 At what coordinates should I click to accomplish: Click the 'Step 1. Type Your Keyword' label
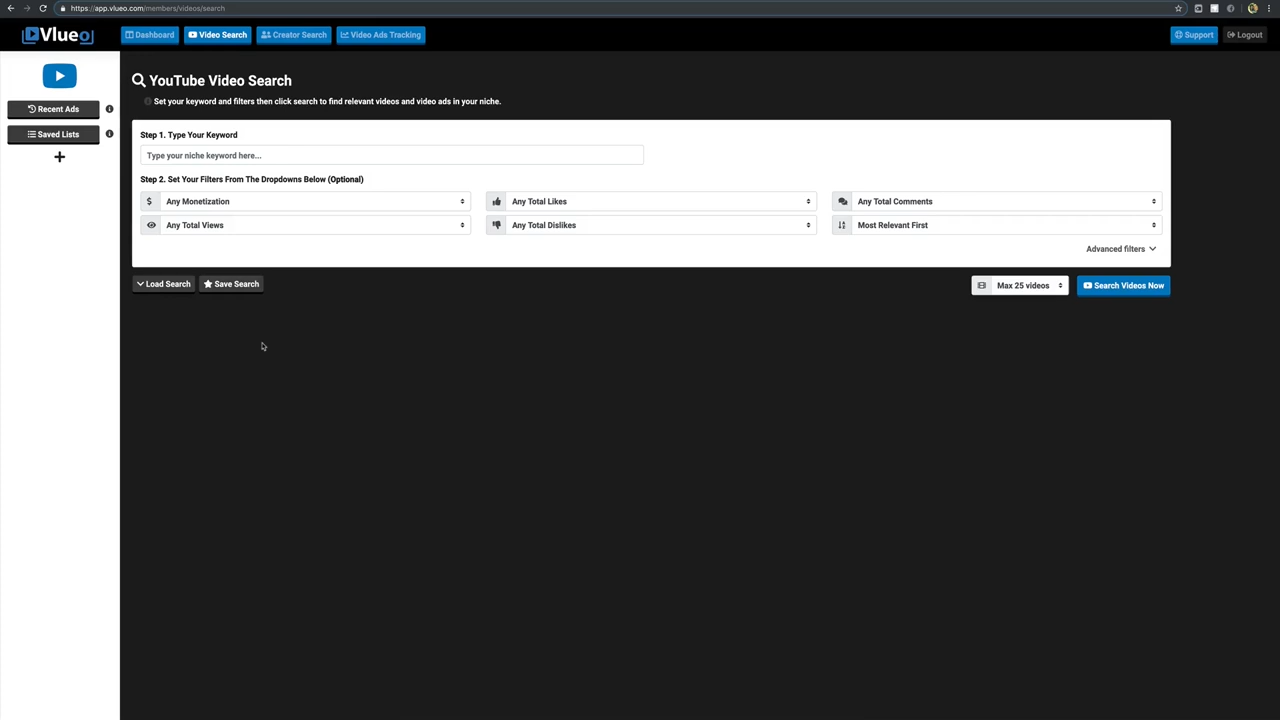(x=189, y=135)
